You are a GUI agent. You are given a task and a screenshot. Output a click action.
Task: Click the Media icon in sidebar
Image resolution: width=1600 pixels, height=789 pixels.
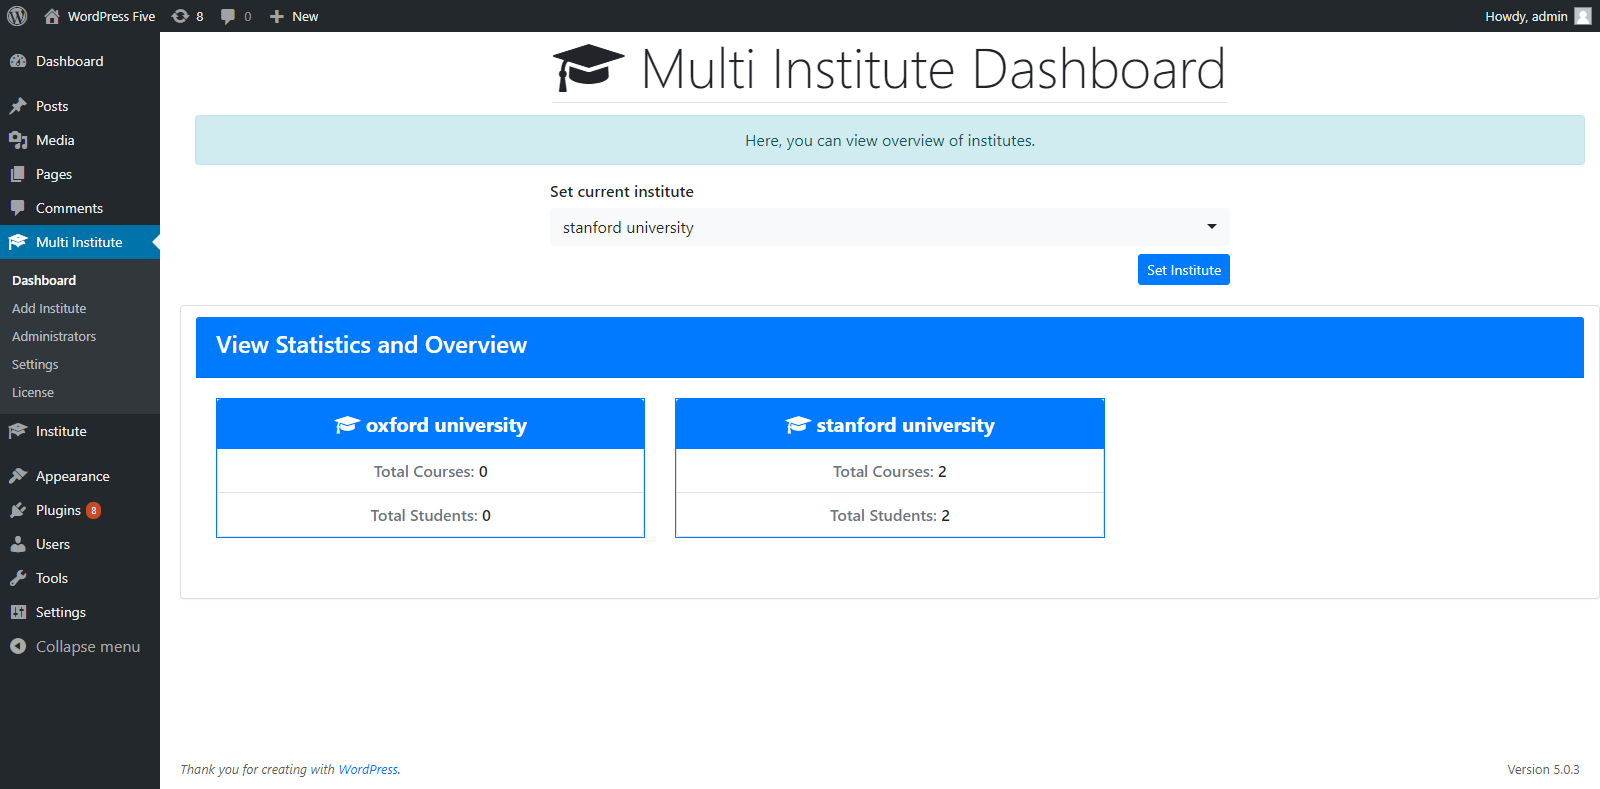[x=18, y=140]
